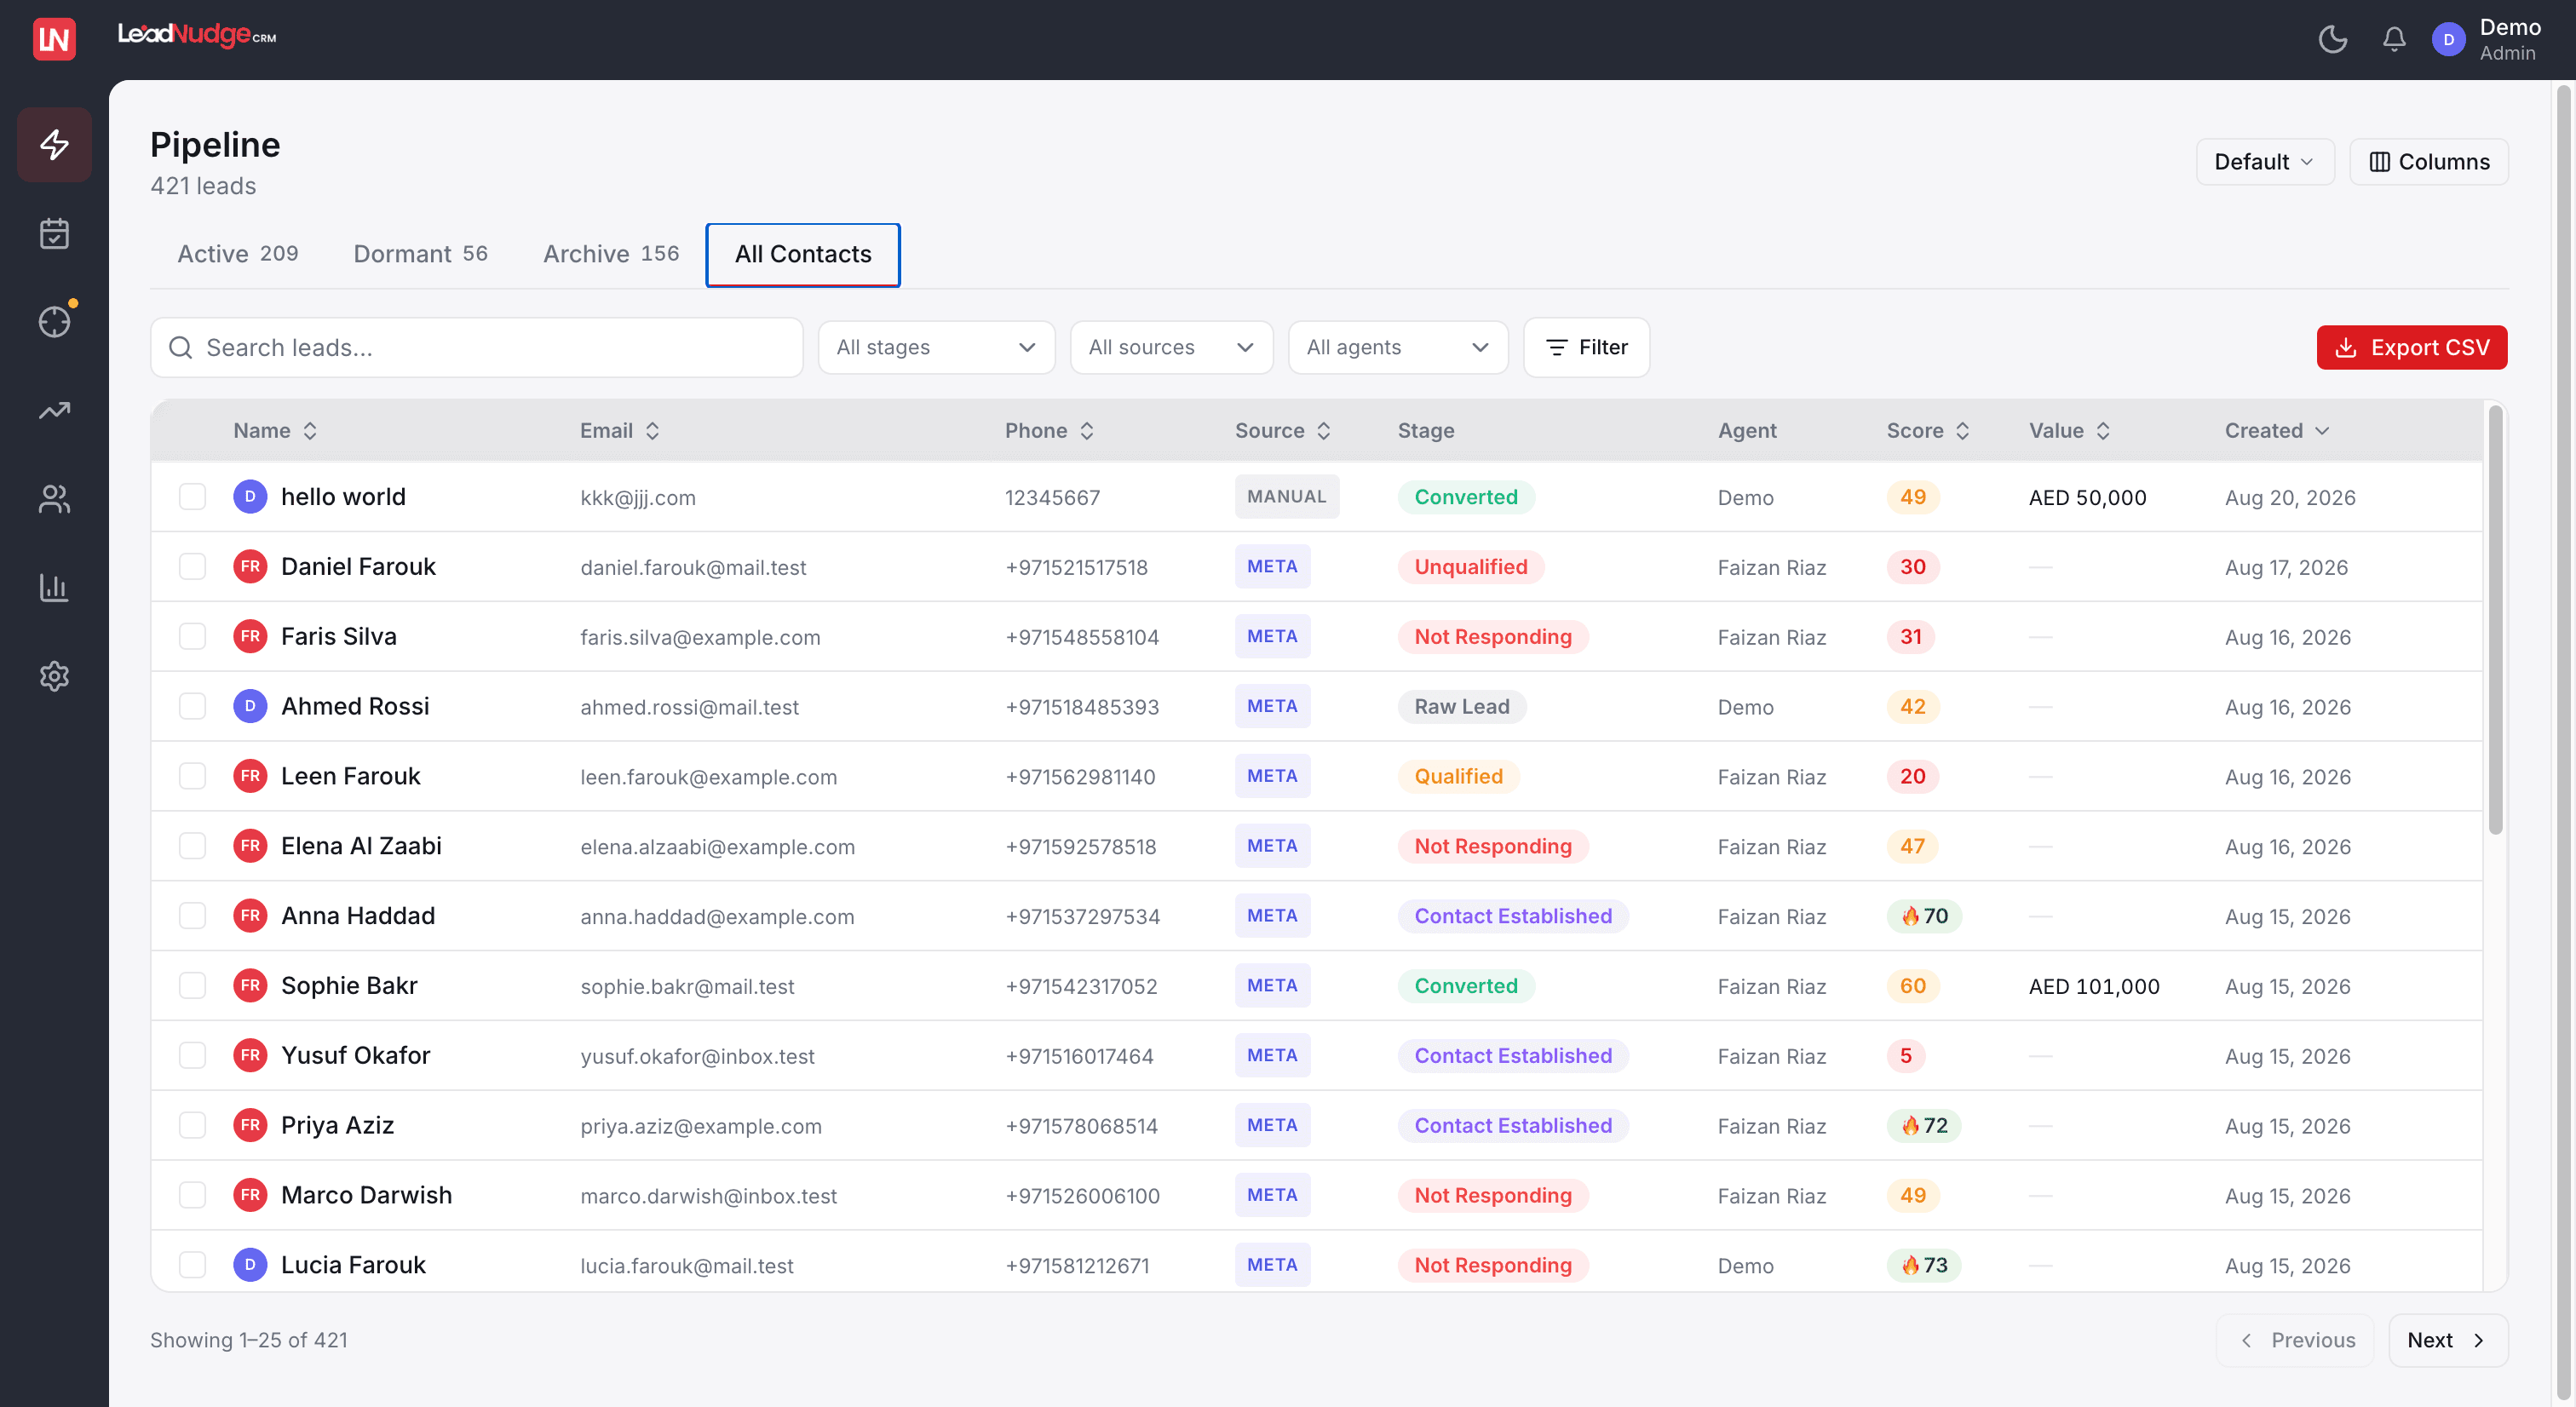This screenshot has width=2576, height=1407.
Task: Open the bar chart reports sidebar icon
Action: pyautogui.click(x=54, y=587)
